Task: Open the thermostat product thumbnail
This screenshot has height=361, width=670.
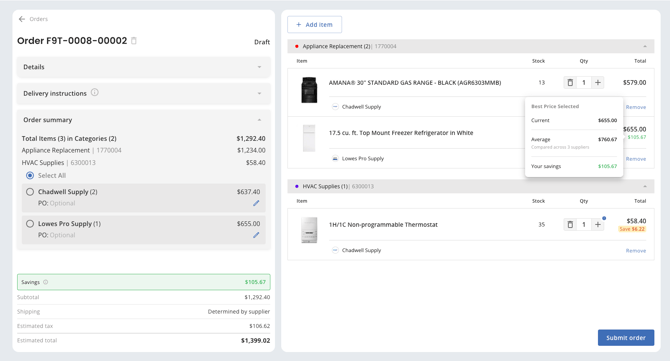Action: (309, 230)
